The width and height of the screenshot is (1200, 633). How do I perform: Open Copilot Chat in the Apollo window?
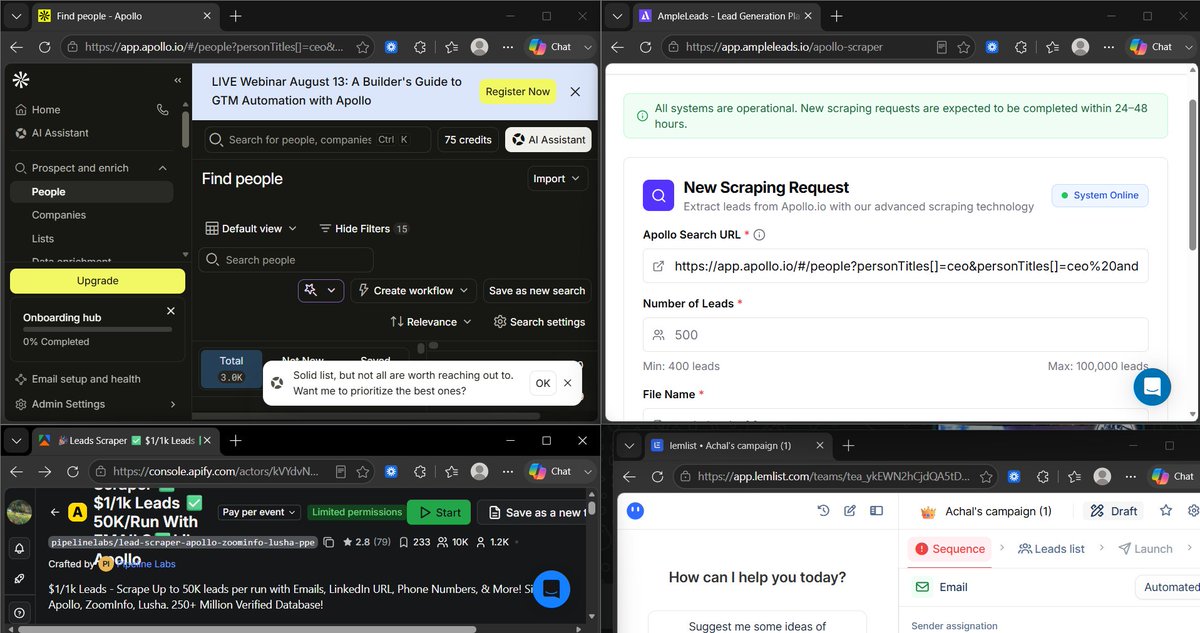coord(550,47)
